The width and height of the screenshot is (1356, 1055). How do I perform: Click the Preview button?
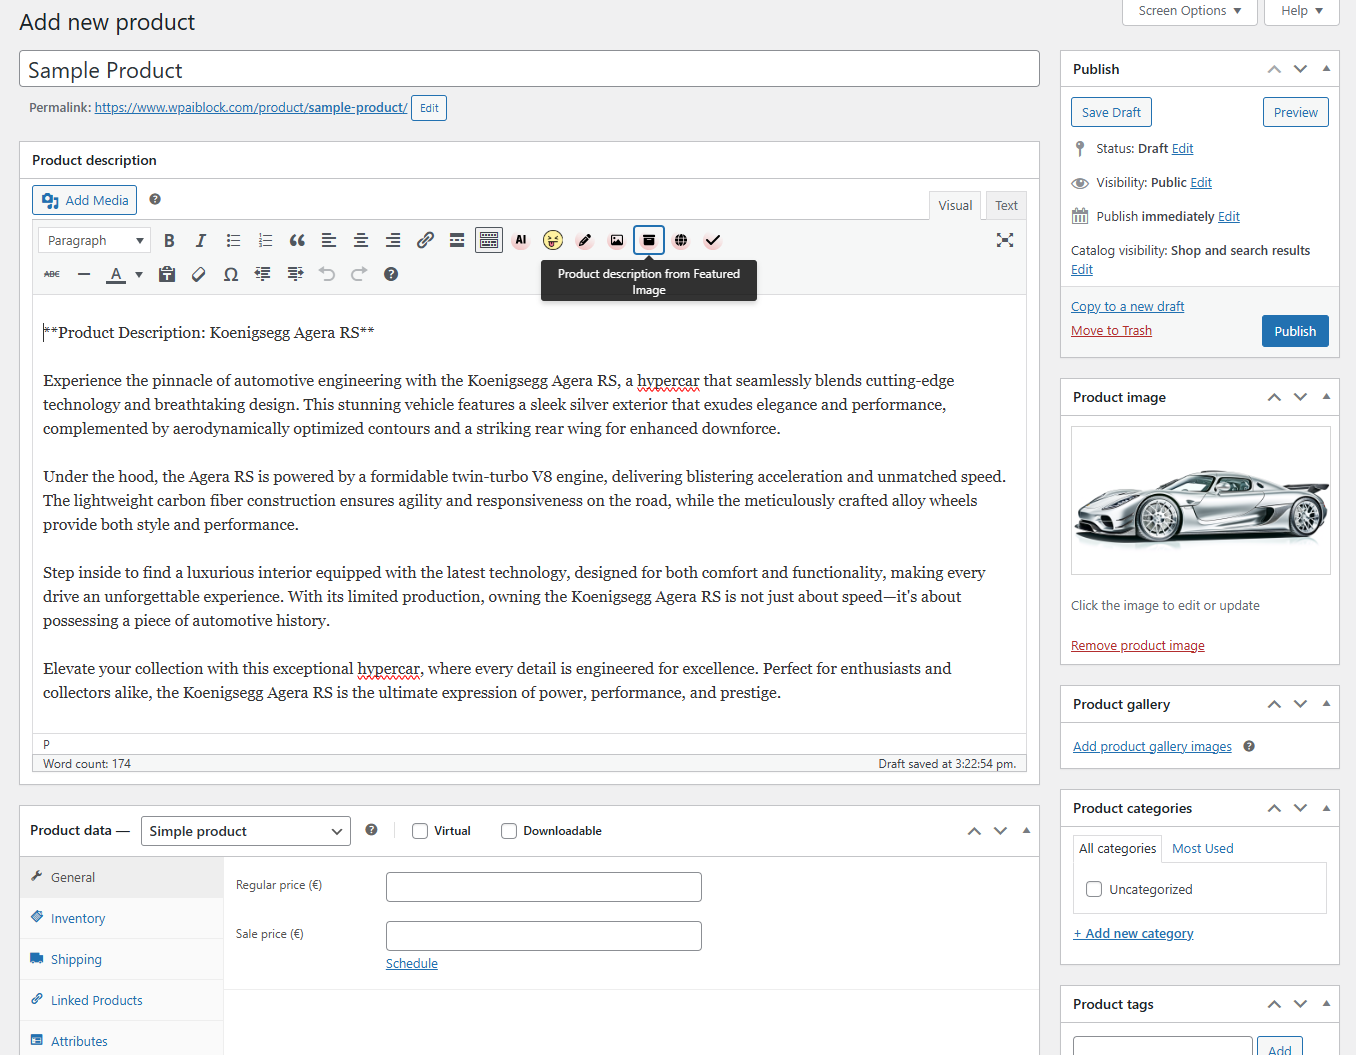[1295, 112]
